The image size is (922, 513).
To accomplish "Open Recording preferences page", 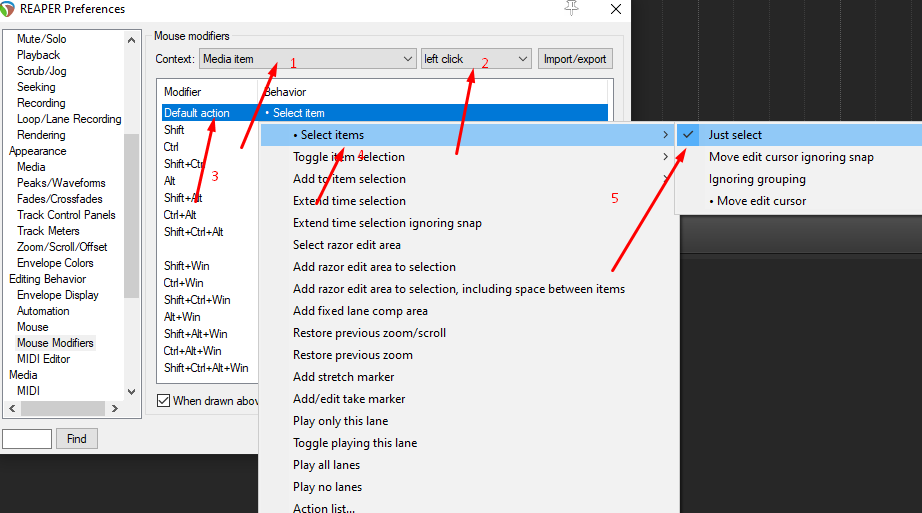I will click(41, 103).
